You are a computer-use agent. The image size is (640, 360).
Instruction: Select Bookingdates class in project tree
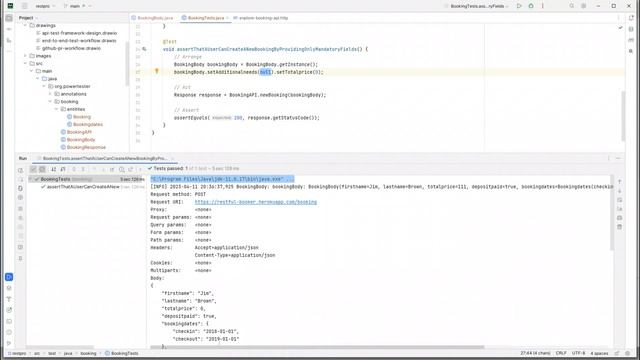pos(88,124)
